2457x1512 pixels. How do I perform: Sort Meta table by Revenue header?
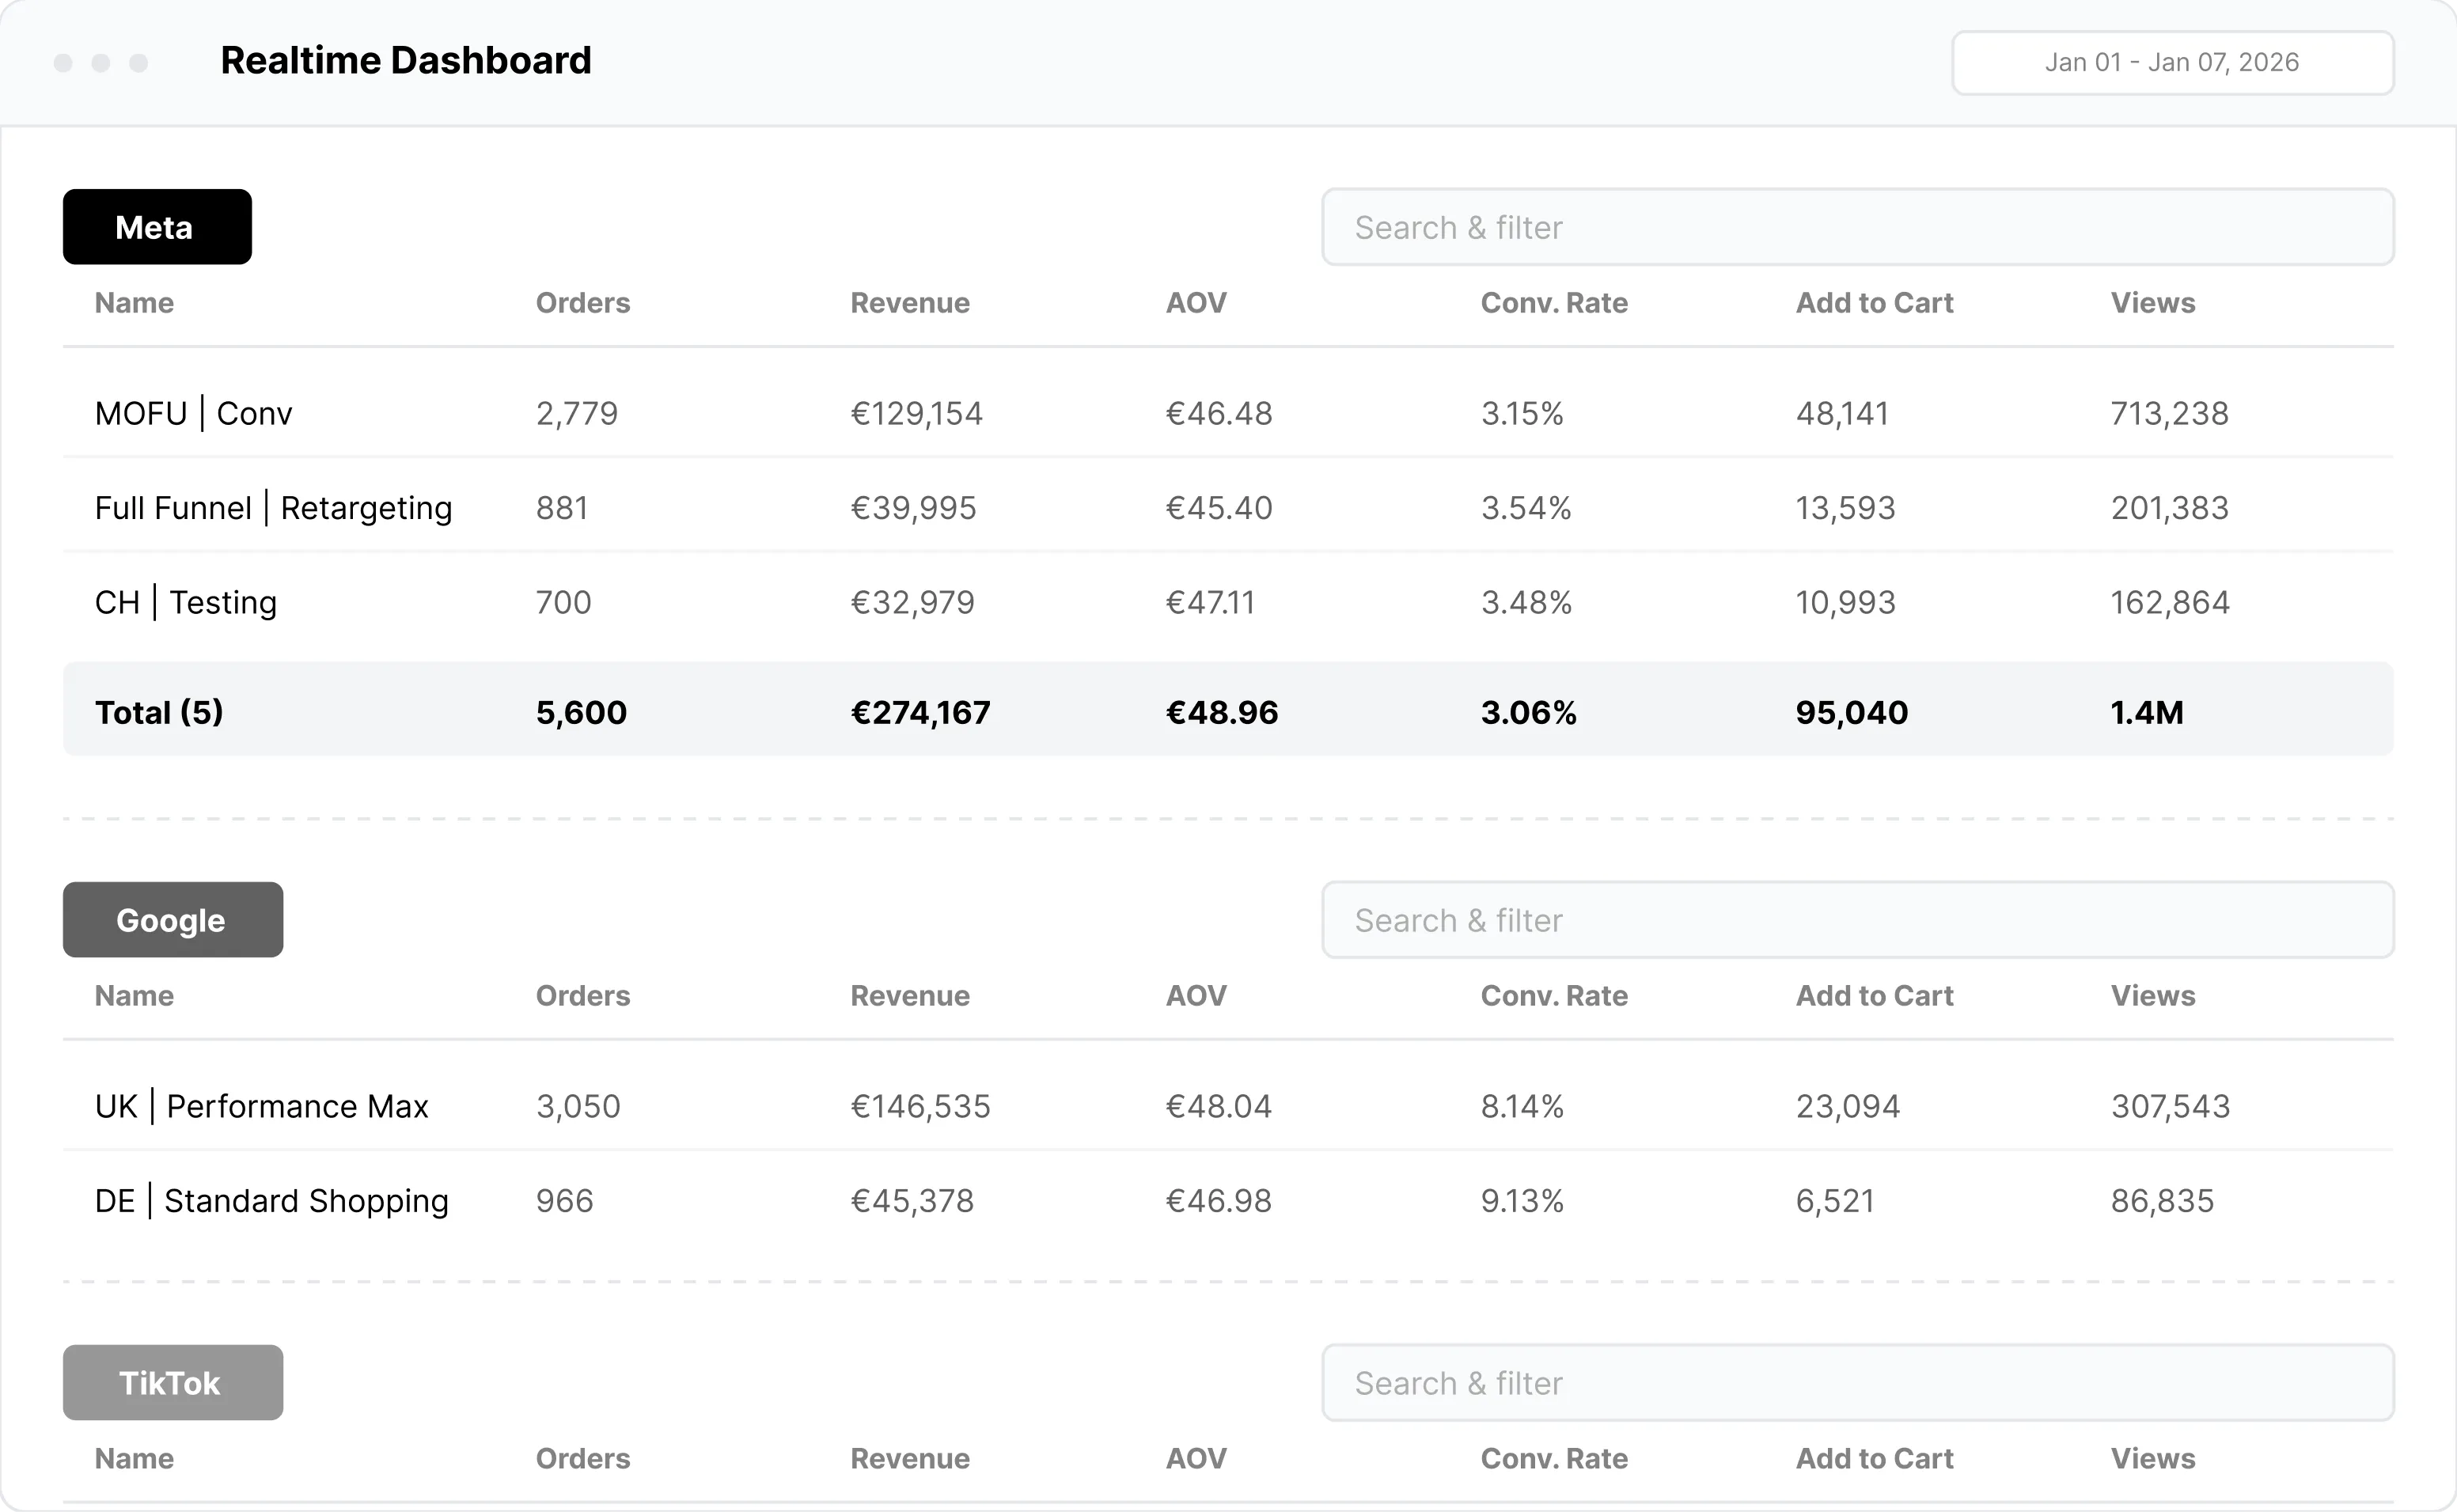pyautogui.click(x=909, y=303)
